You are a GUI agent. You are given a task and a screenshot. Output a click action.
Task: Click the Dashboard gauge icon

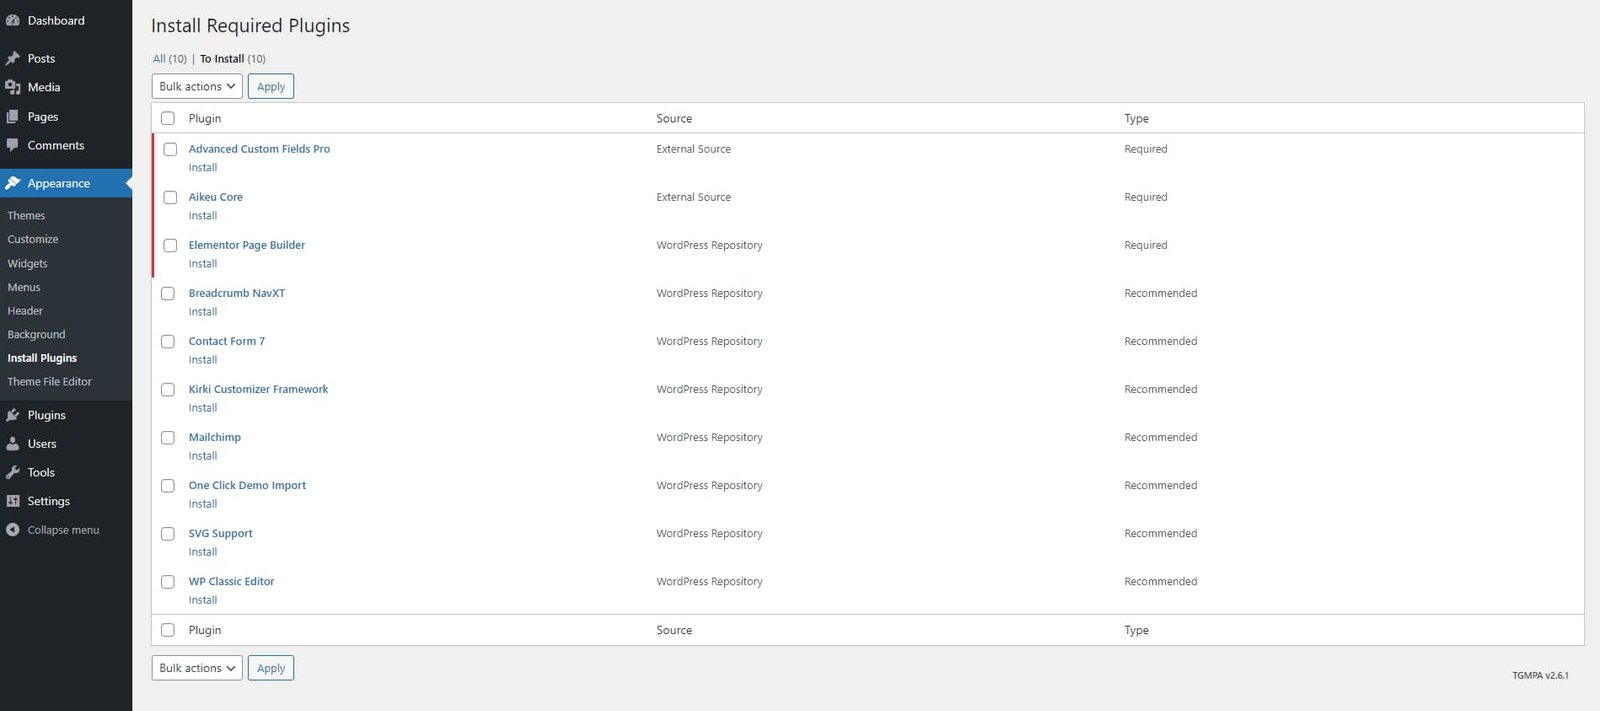(x=13, y=21)
